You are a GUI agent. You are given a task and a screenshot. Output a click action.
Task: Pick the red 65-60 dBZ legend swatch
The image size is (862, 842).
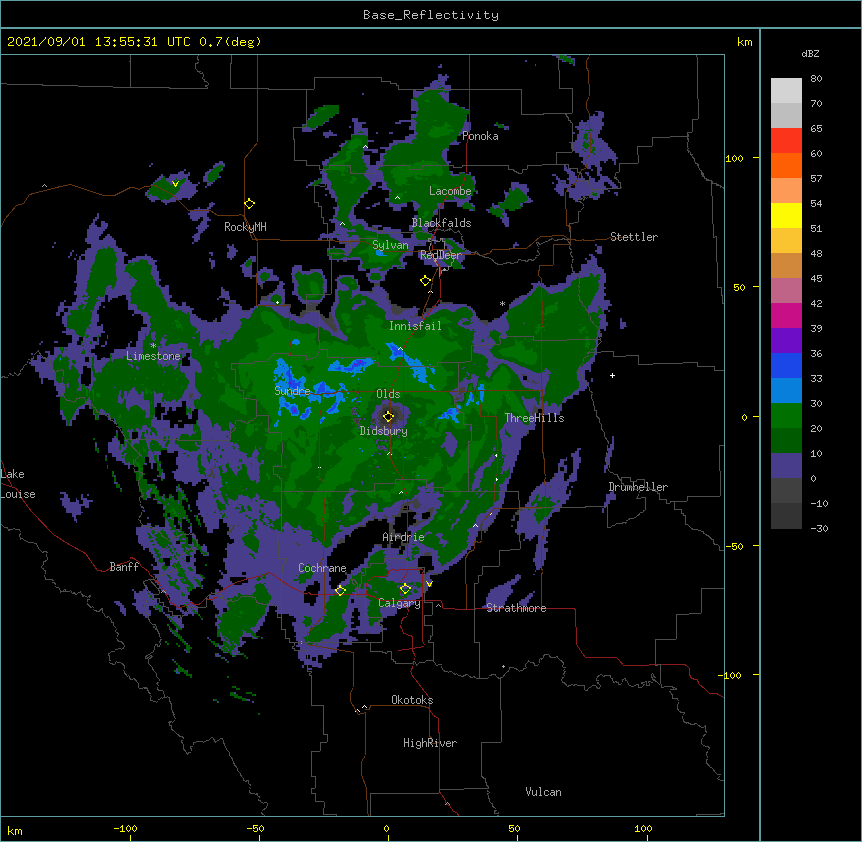click(x=786, y=140)
